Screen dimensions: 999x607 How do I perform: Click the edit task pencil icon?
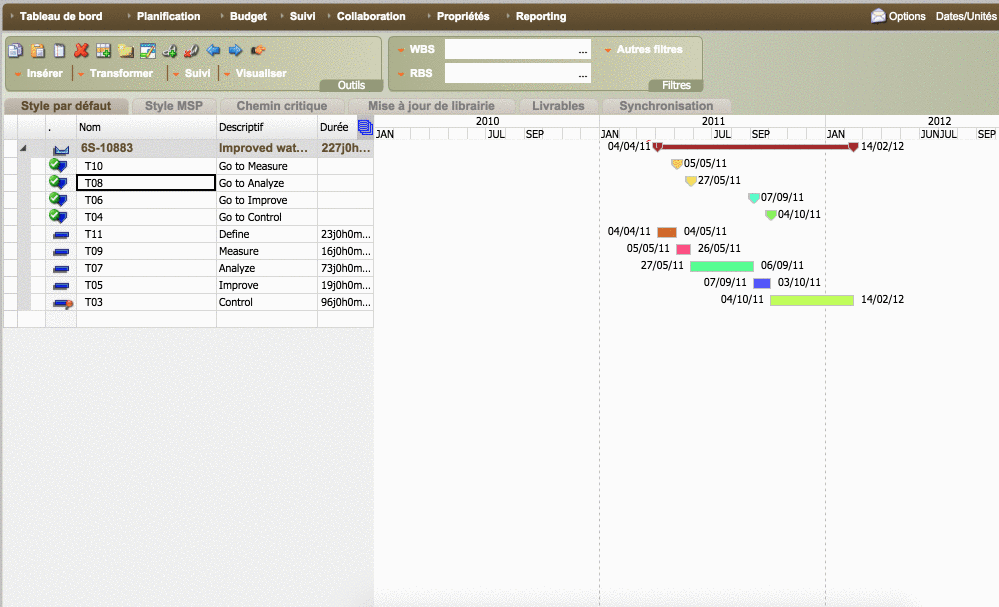tap(147, 50)
